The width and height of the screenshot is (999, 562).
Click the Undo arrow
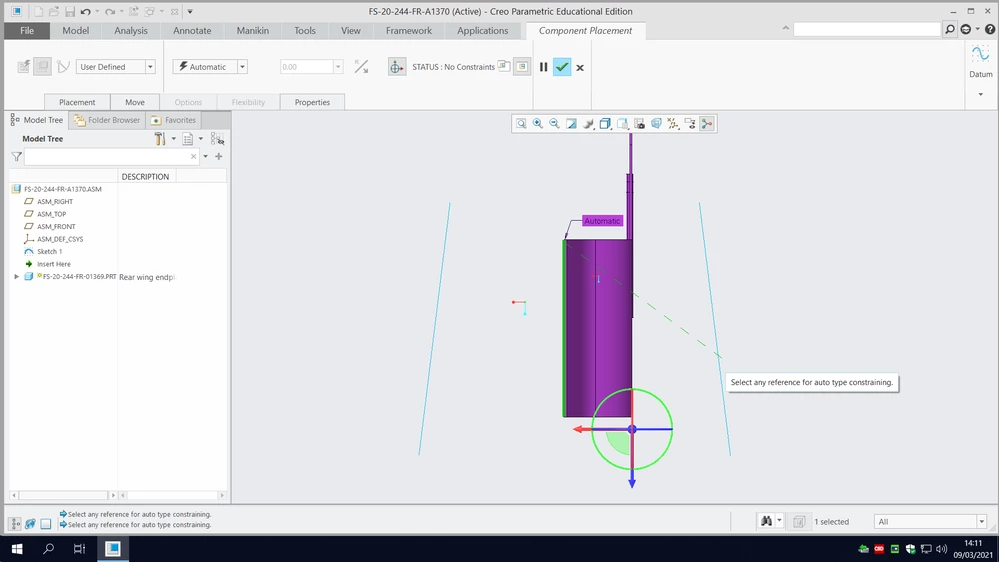[85, 11]
